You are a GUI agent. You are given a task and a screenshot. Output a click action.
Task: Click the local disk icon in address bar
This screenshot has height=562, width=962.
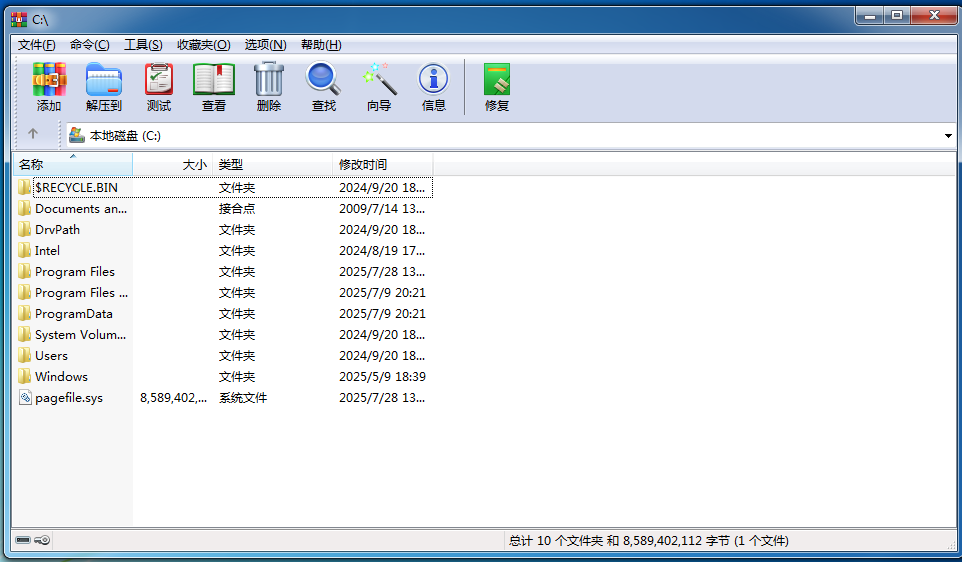tap(77, 135)
